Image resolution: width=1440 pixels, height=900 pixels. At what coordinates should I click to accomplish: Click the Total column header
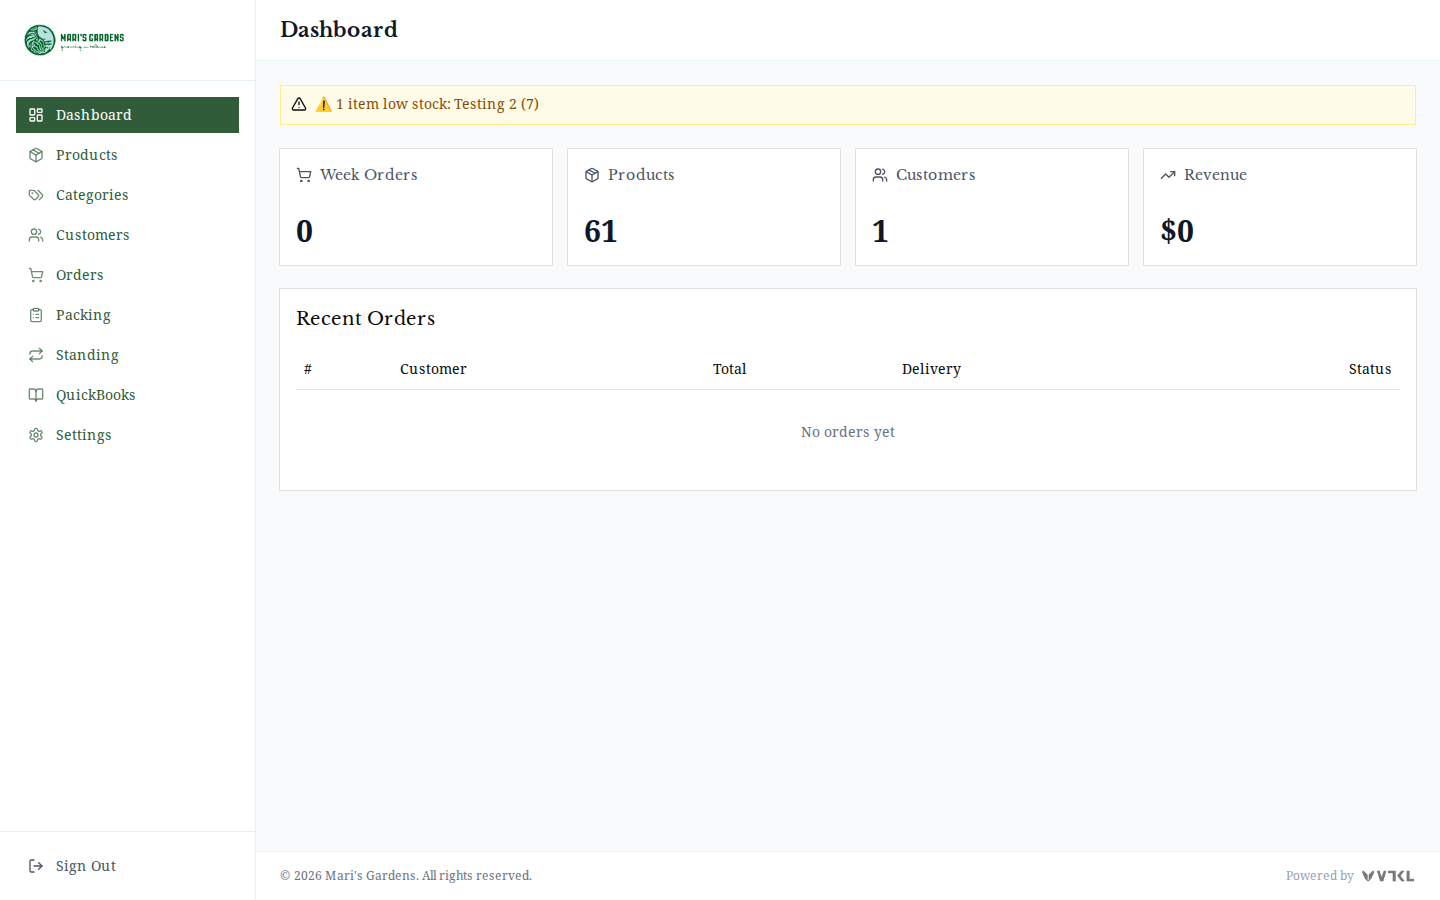(730, 369)
